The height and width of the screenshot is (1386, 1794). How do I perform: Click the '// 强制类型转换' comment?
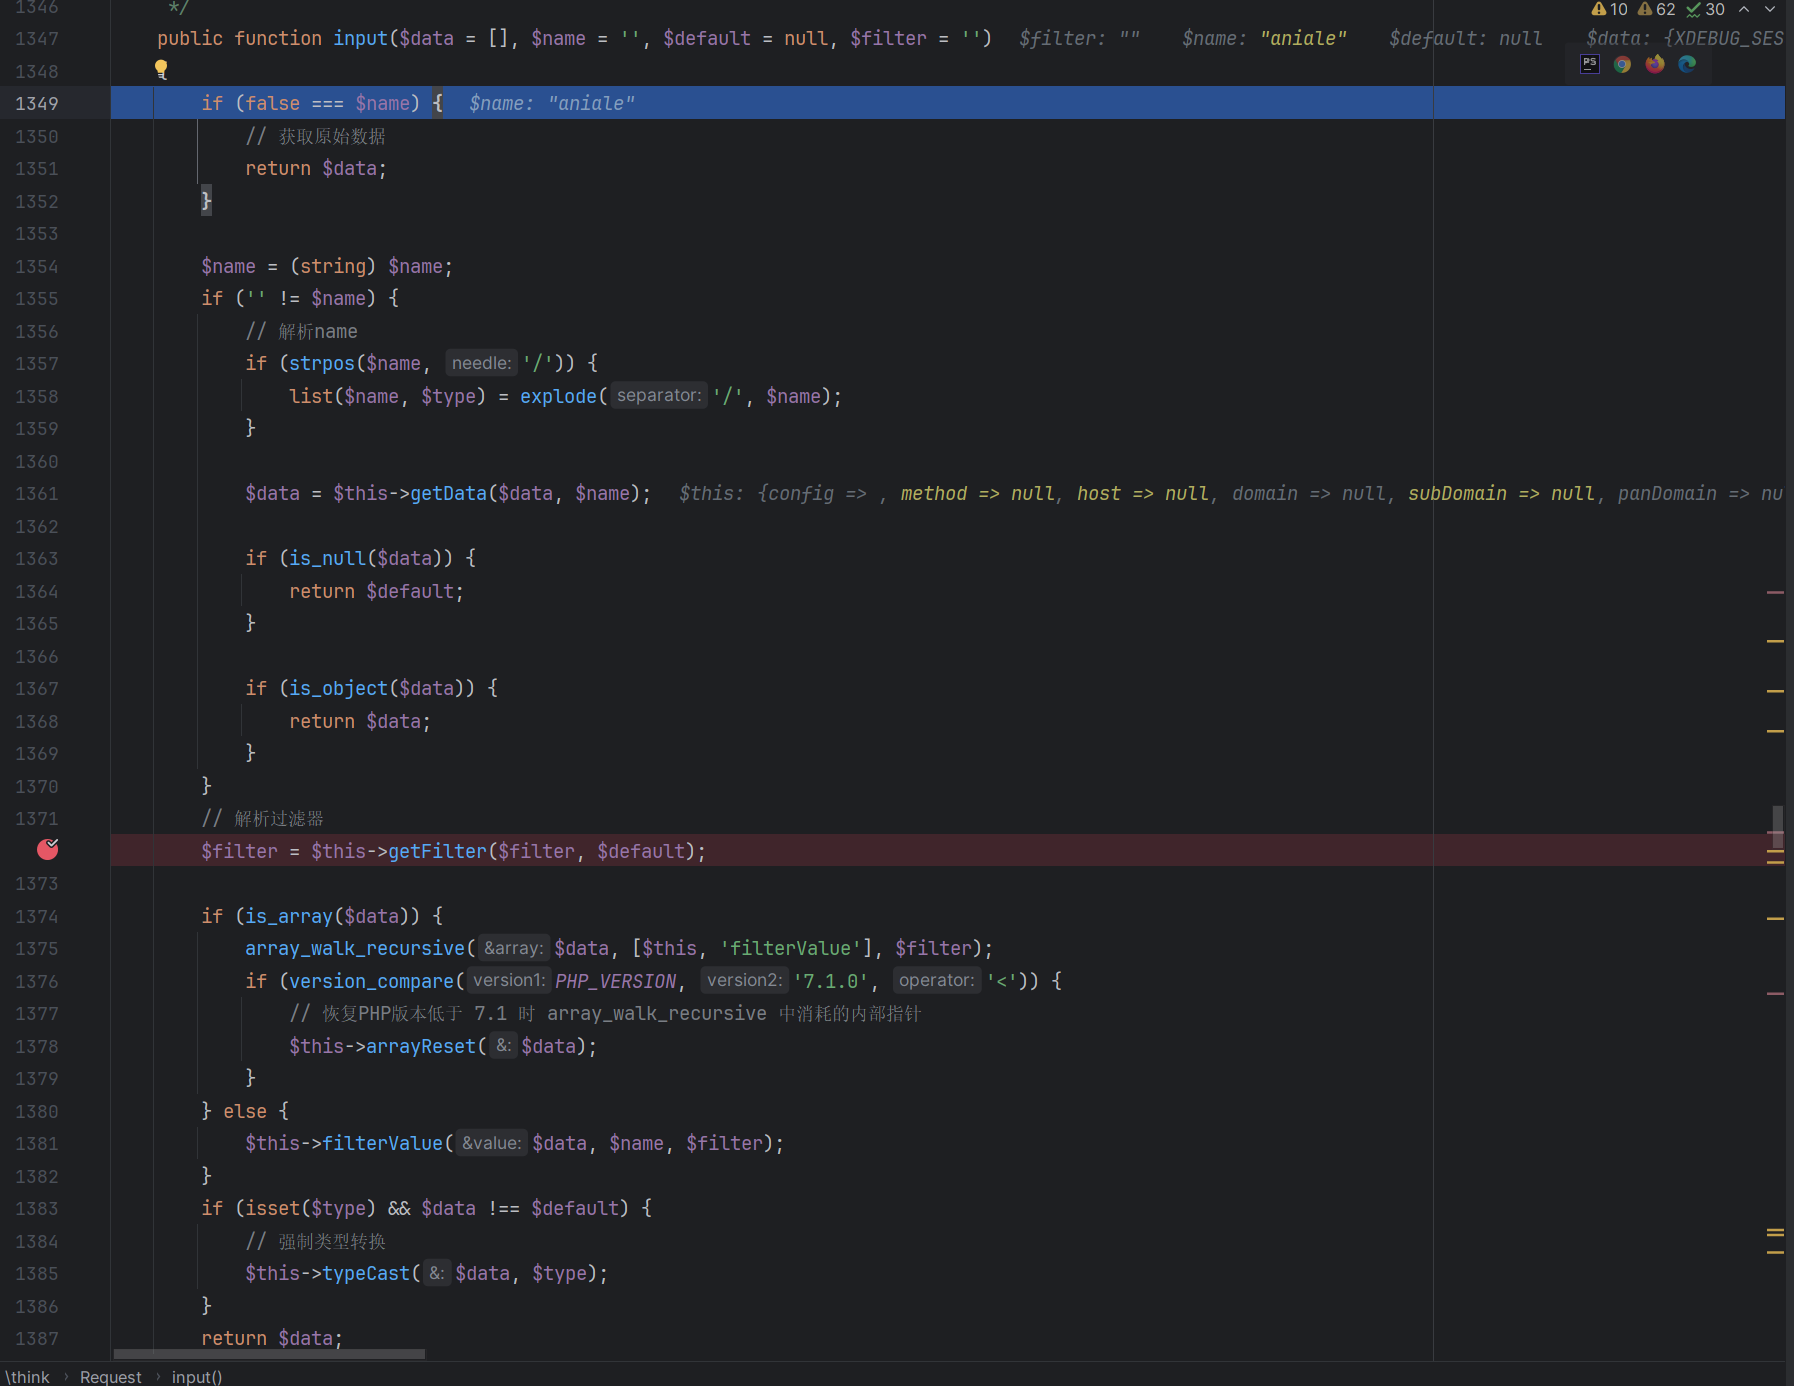point(316,1241)
